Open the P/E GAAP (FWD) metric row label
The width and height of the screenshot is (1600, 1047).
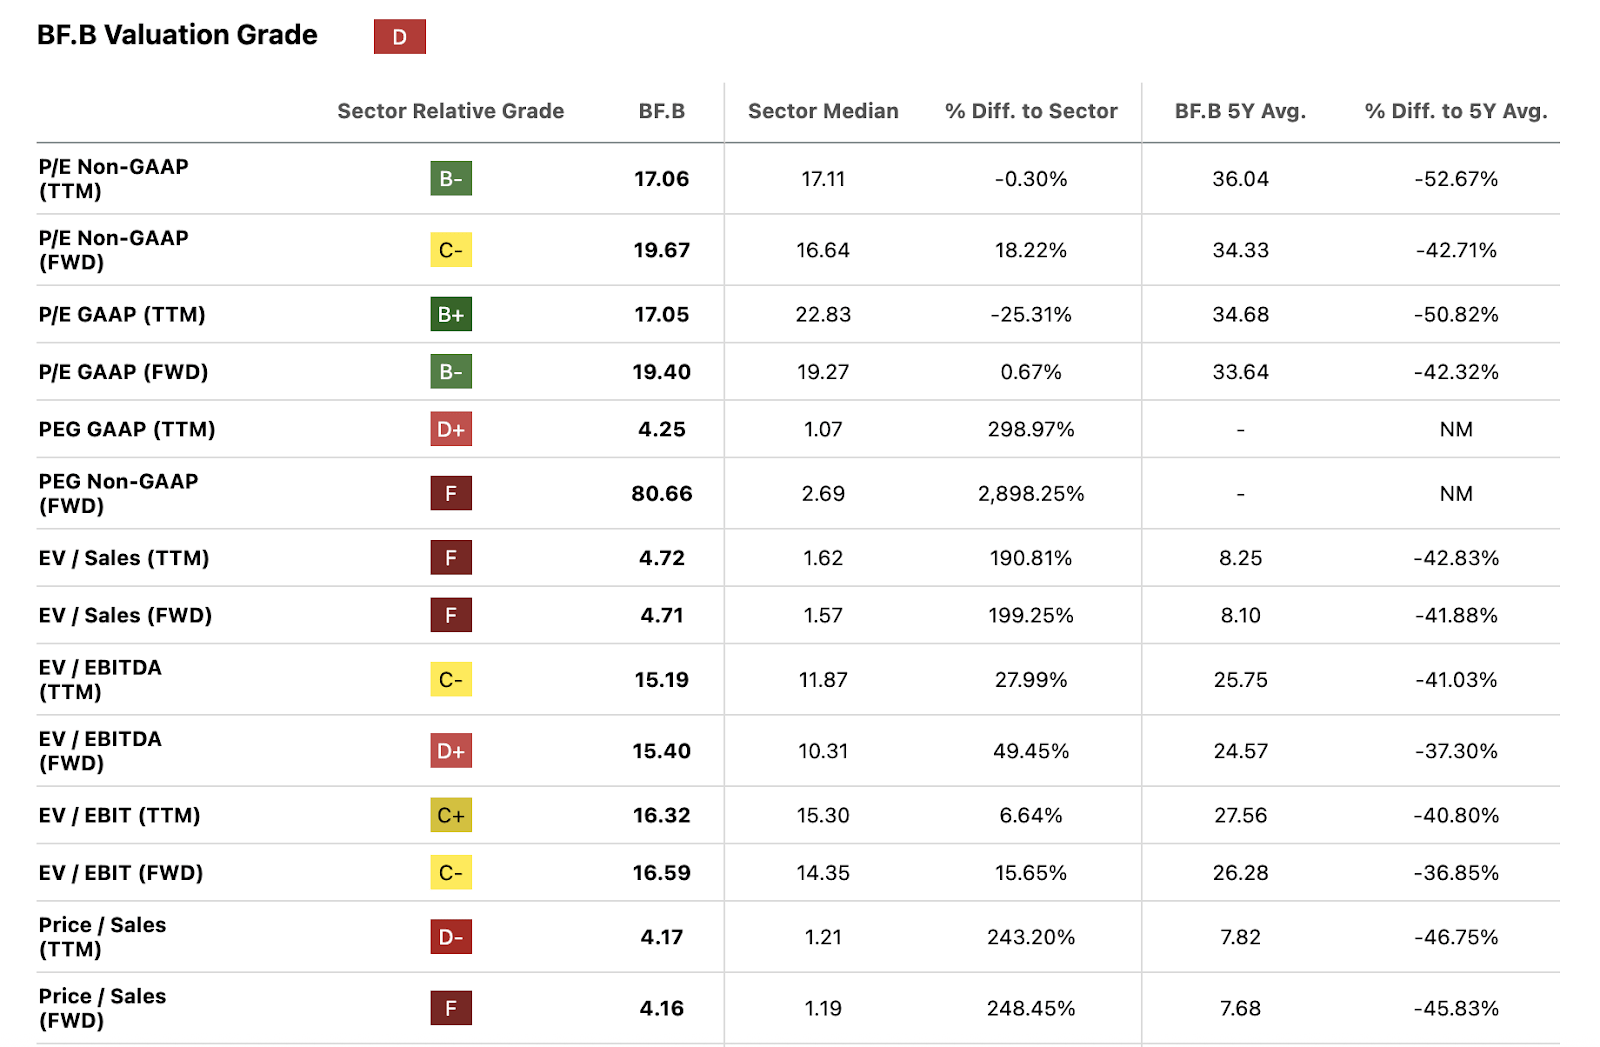point(123,372)
